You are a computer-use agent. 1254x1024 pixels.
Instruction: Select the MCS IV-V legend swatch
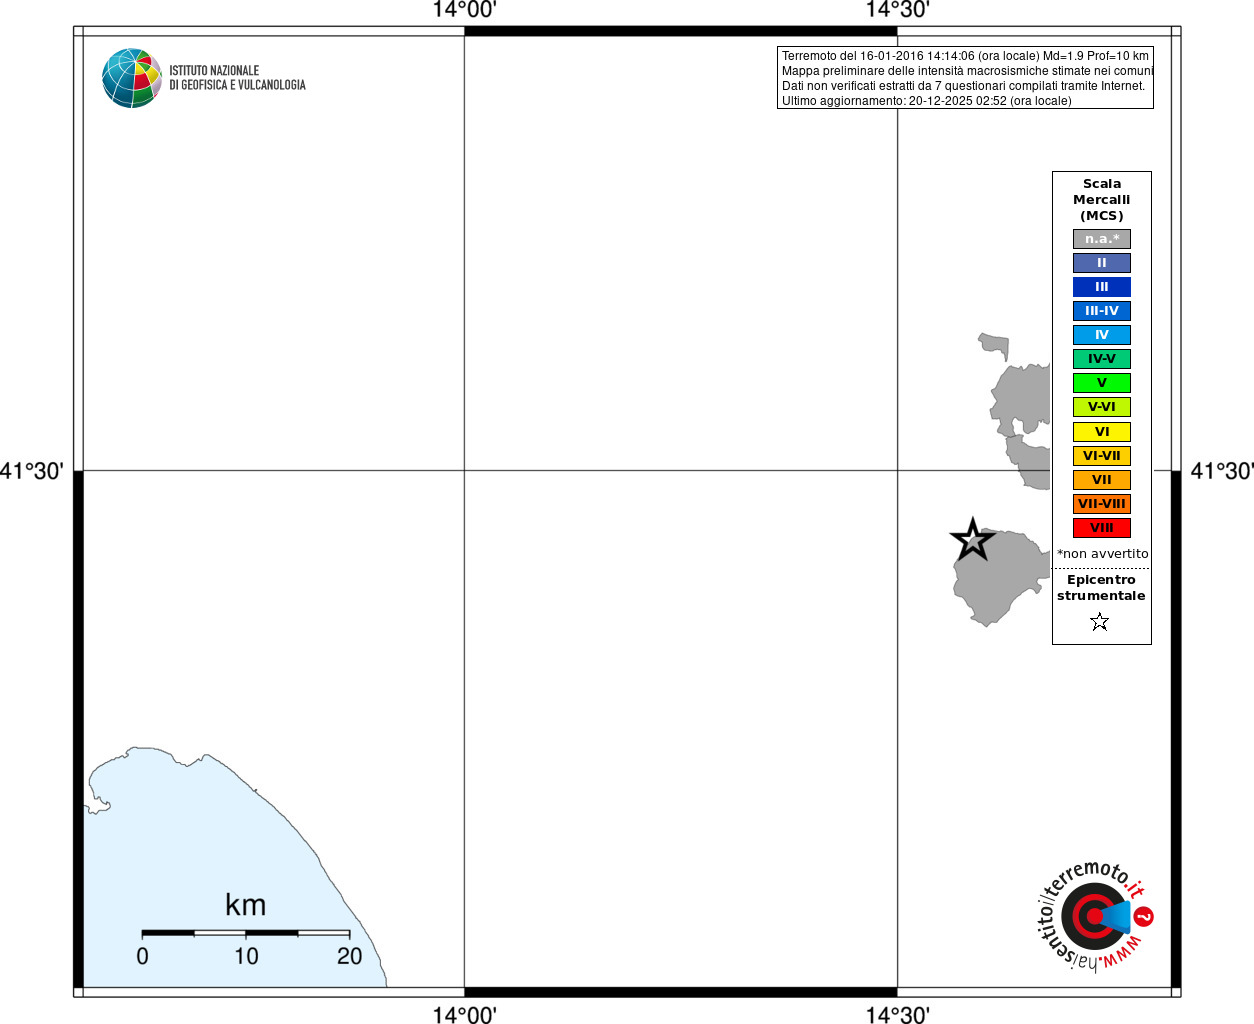tap(1102, 359)
